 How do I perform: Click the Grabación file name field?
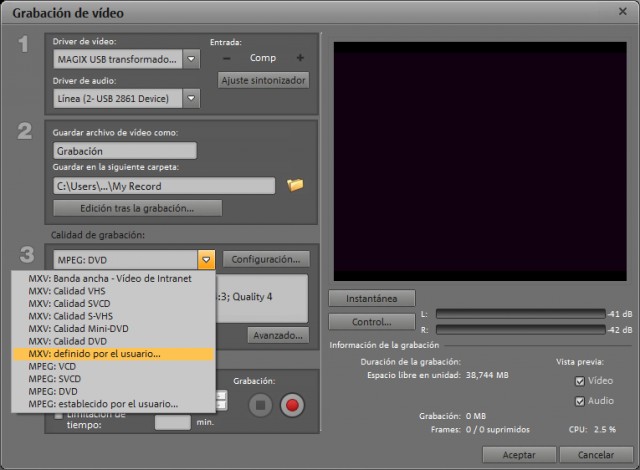(125, 151)
